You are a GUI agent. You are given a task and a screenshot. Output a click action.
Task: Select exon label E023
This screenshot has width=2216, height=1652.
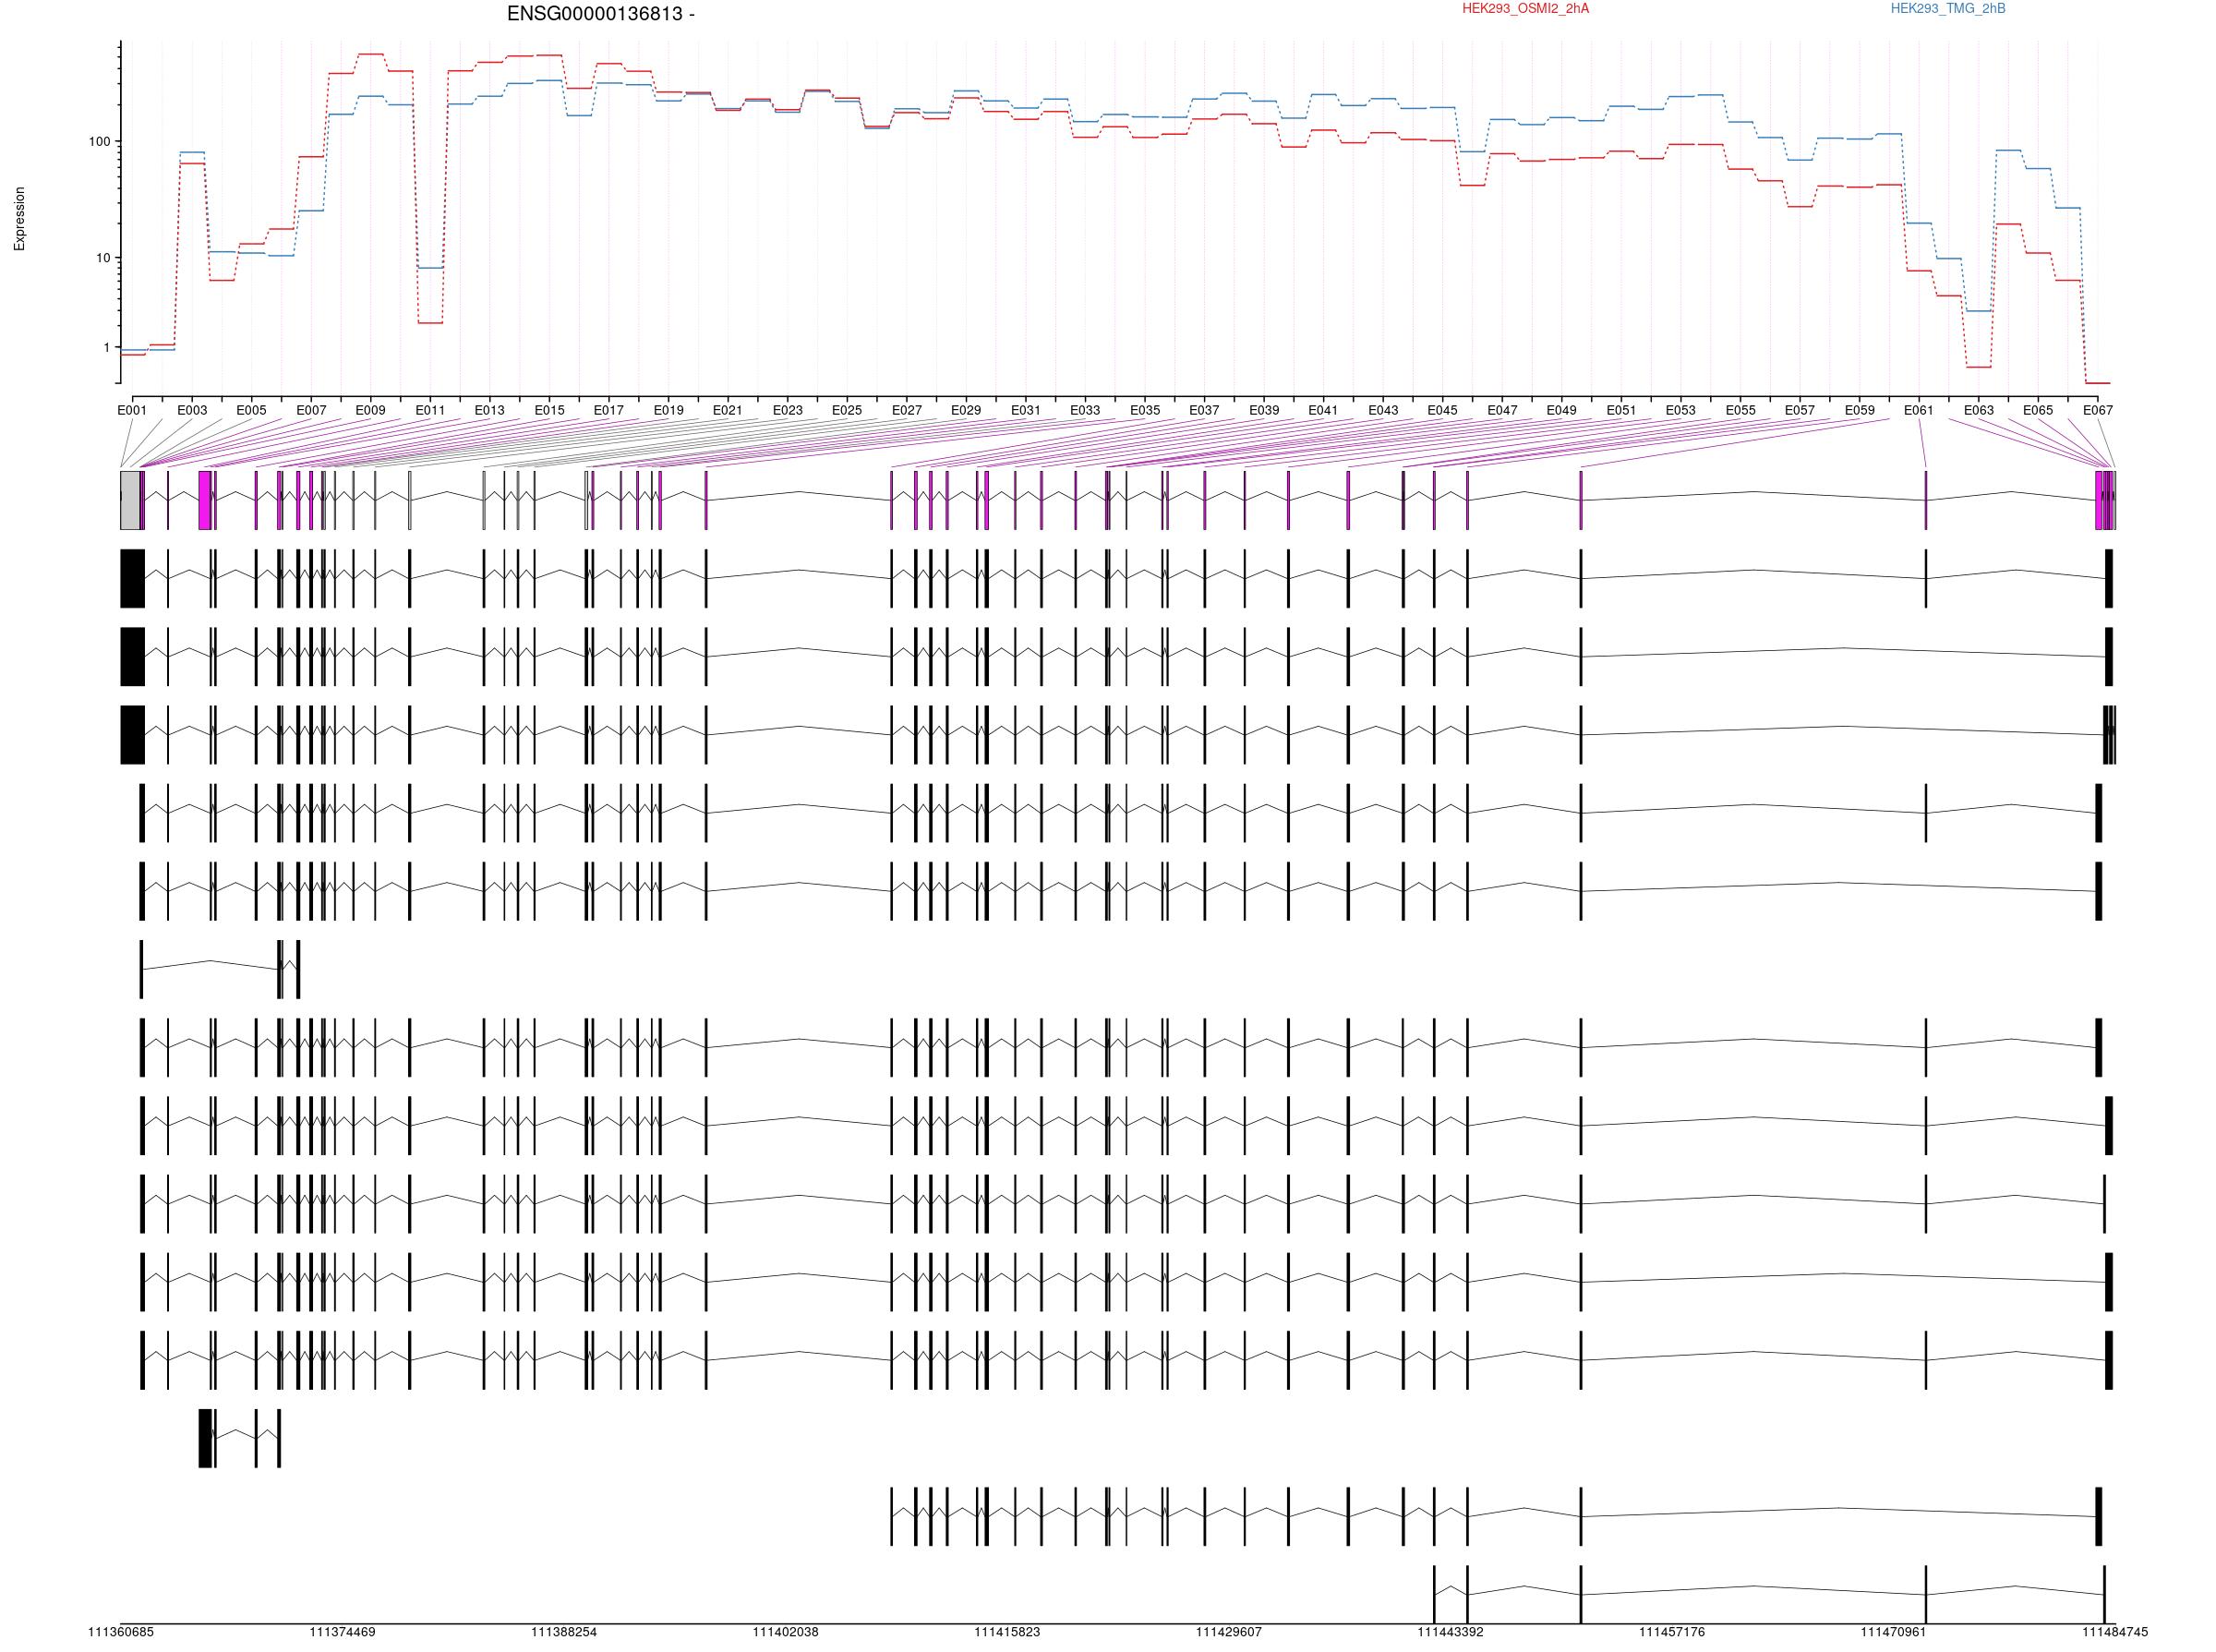[x=787, y=410]
